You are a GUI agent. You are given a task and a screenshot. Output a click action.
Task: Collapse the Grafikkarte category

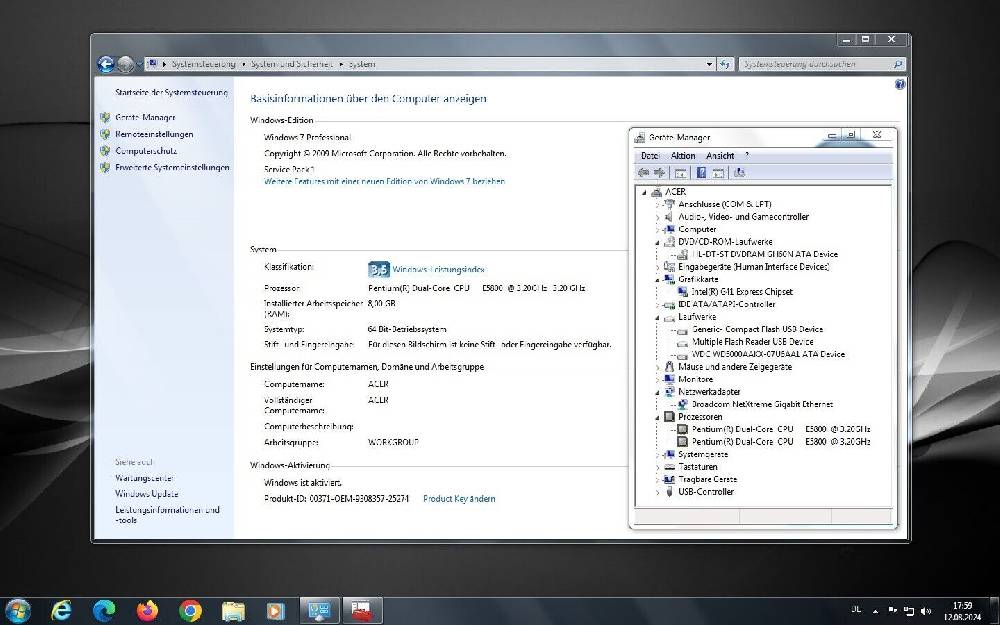pos(658,279)
